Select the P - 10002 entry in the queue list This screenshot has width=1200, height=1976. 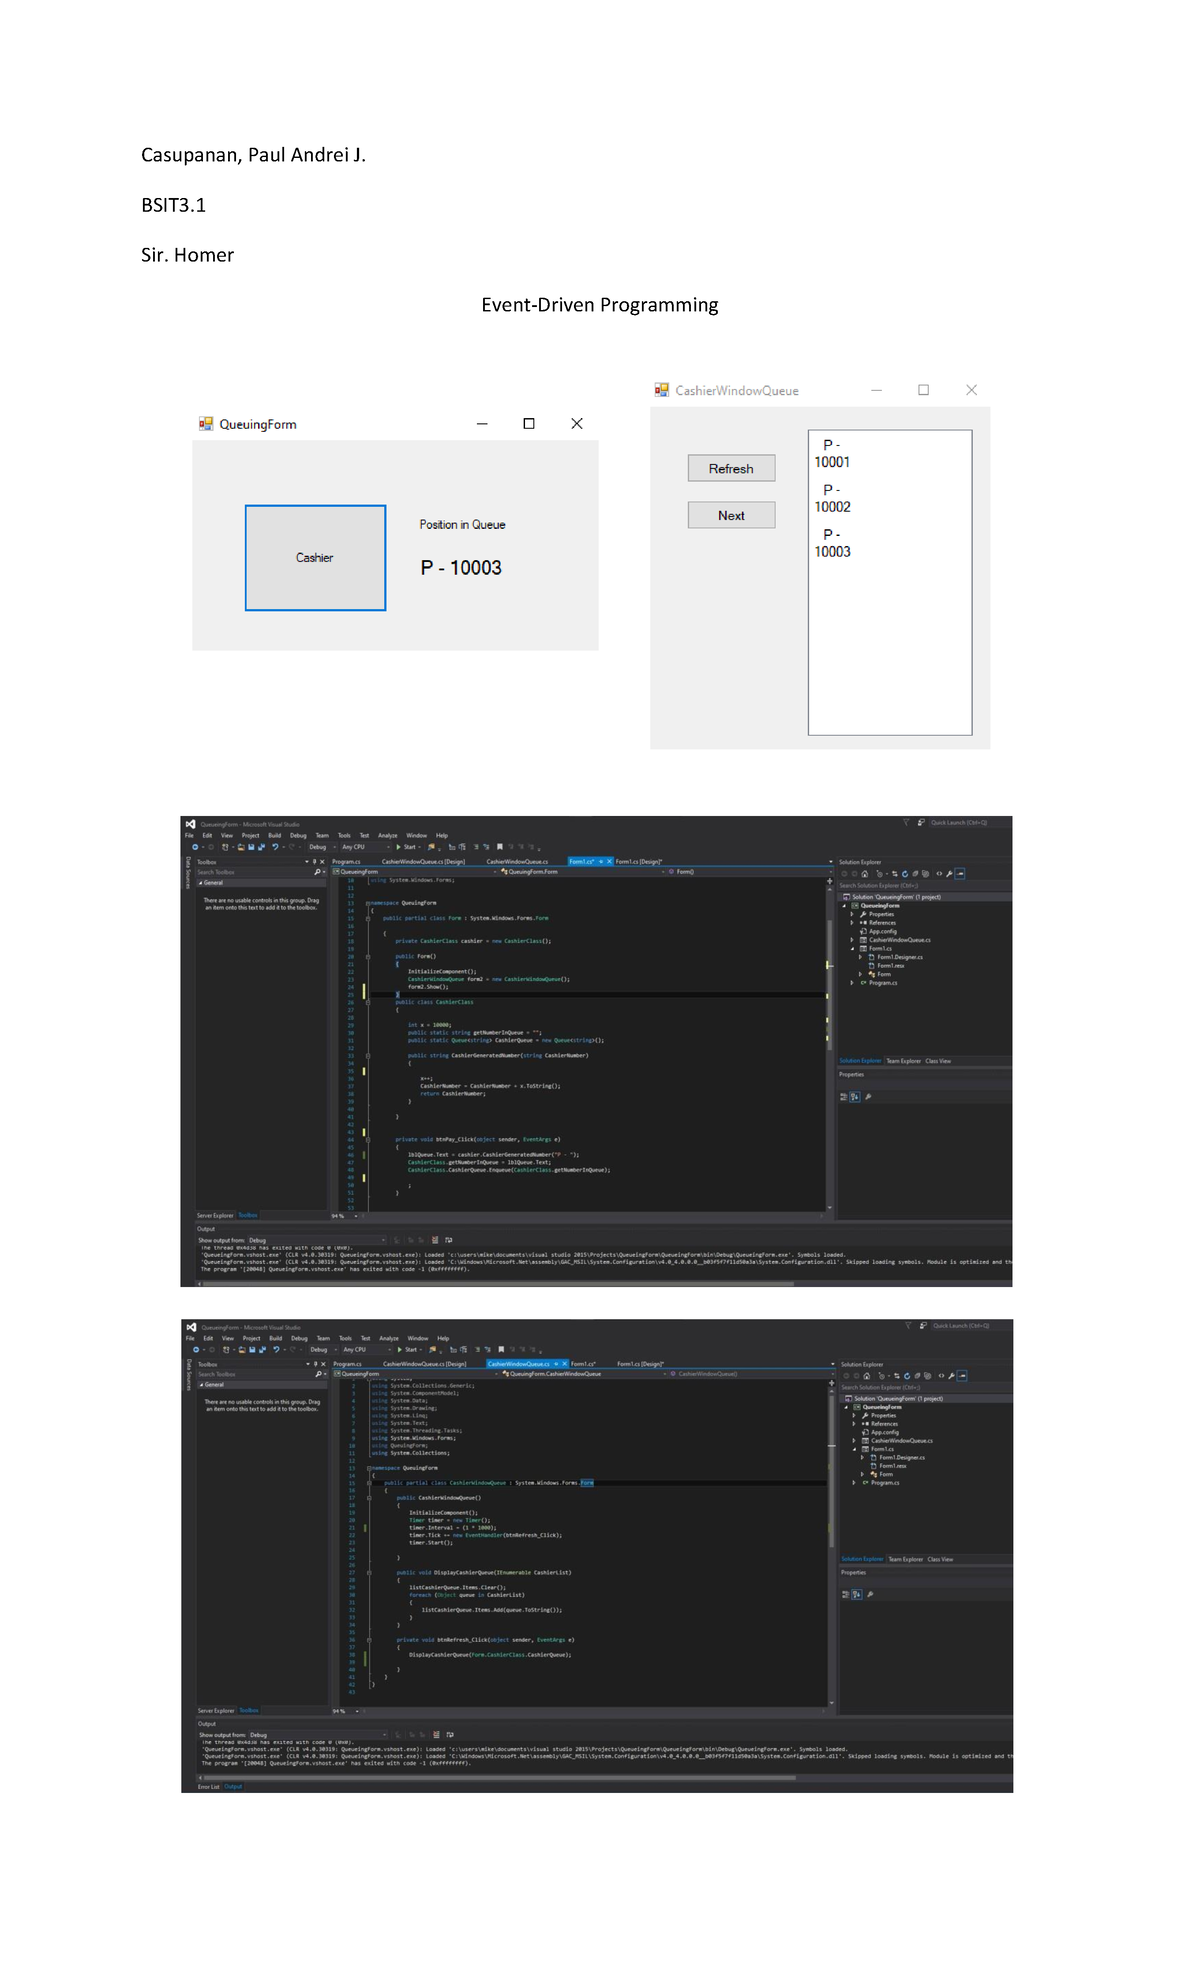coord(832,498)
